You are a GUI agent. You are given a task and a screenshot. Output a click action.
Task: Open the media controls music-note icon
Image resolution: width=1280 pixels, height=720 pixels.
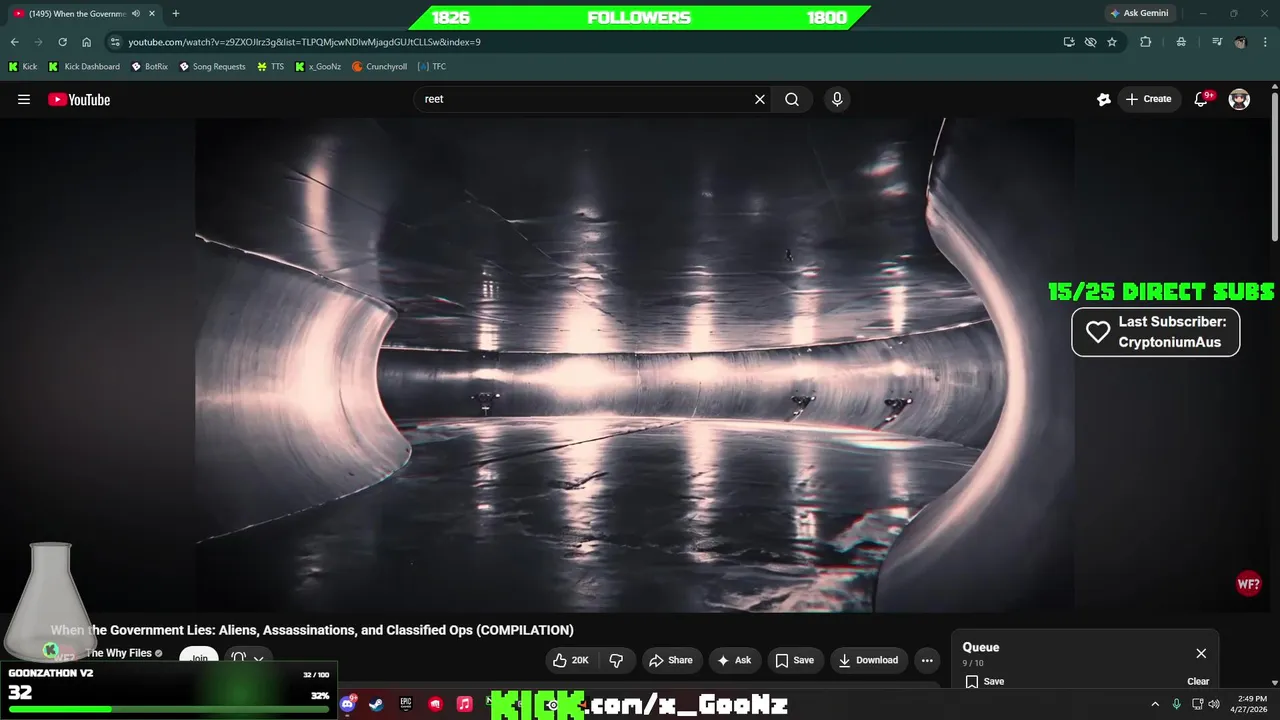pyautogui.click(x=1216, y=42)
